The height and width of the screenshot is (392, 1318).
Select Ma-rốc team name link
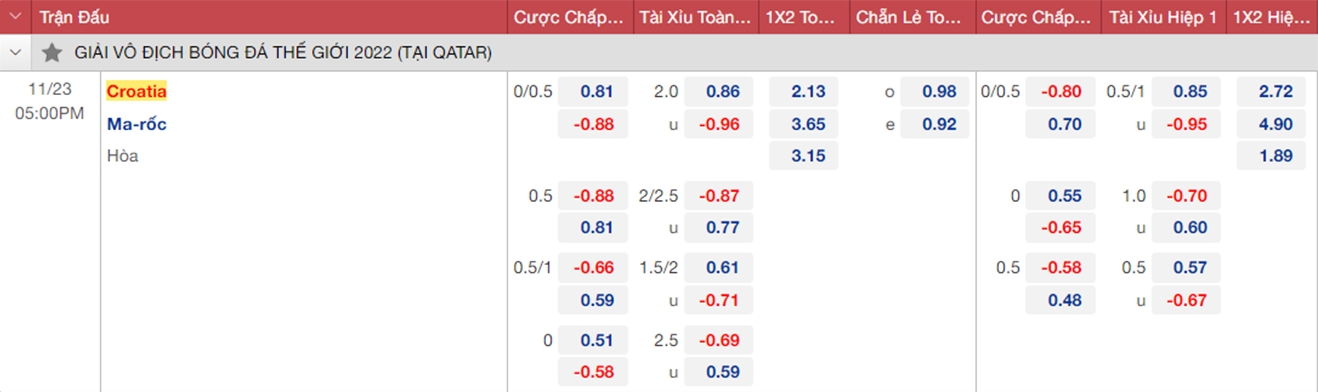click(137, 124)
